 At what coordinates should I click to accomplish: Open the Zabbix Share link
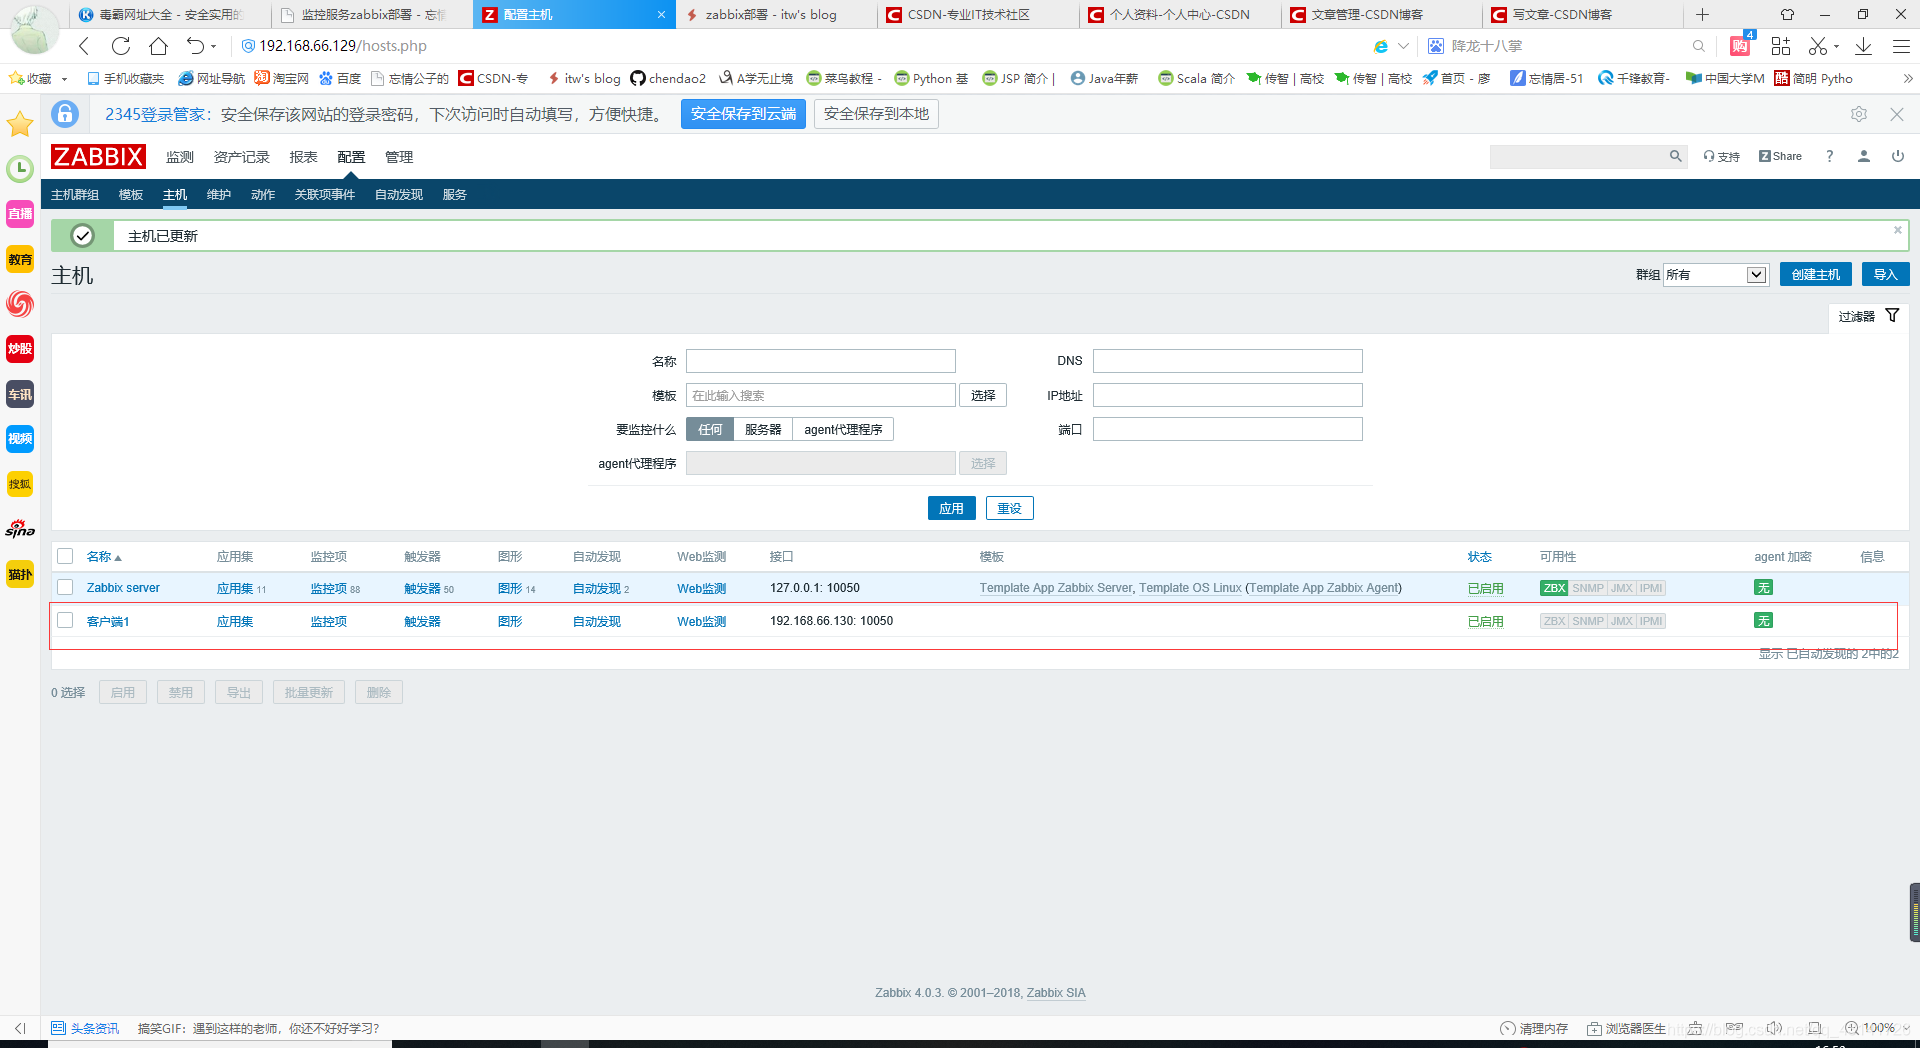[x=1780, y=157]
